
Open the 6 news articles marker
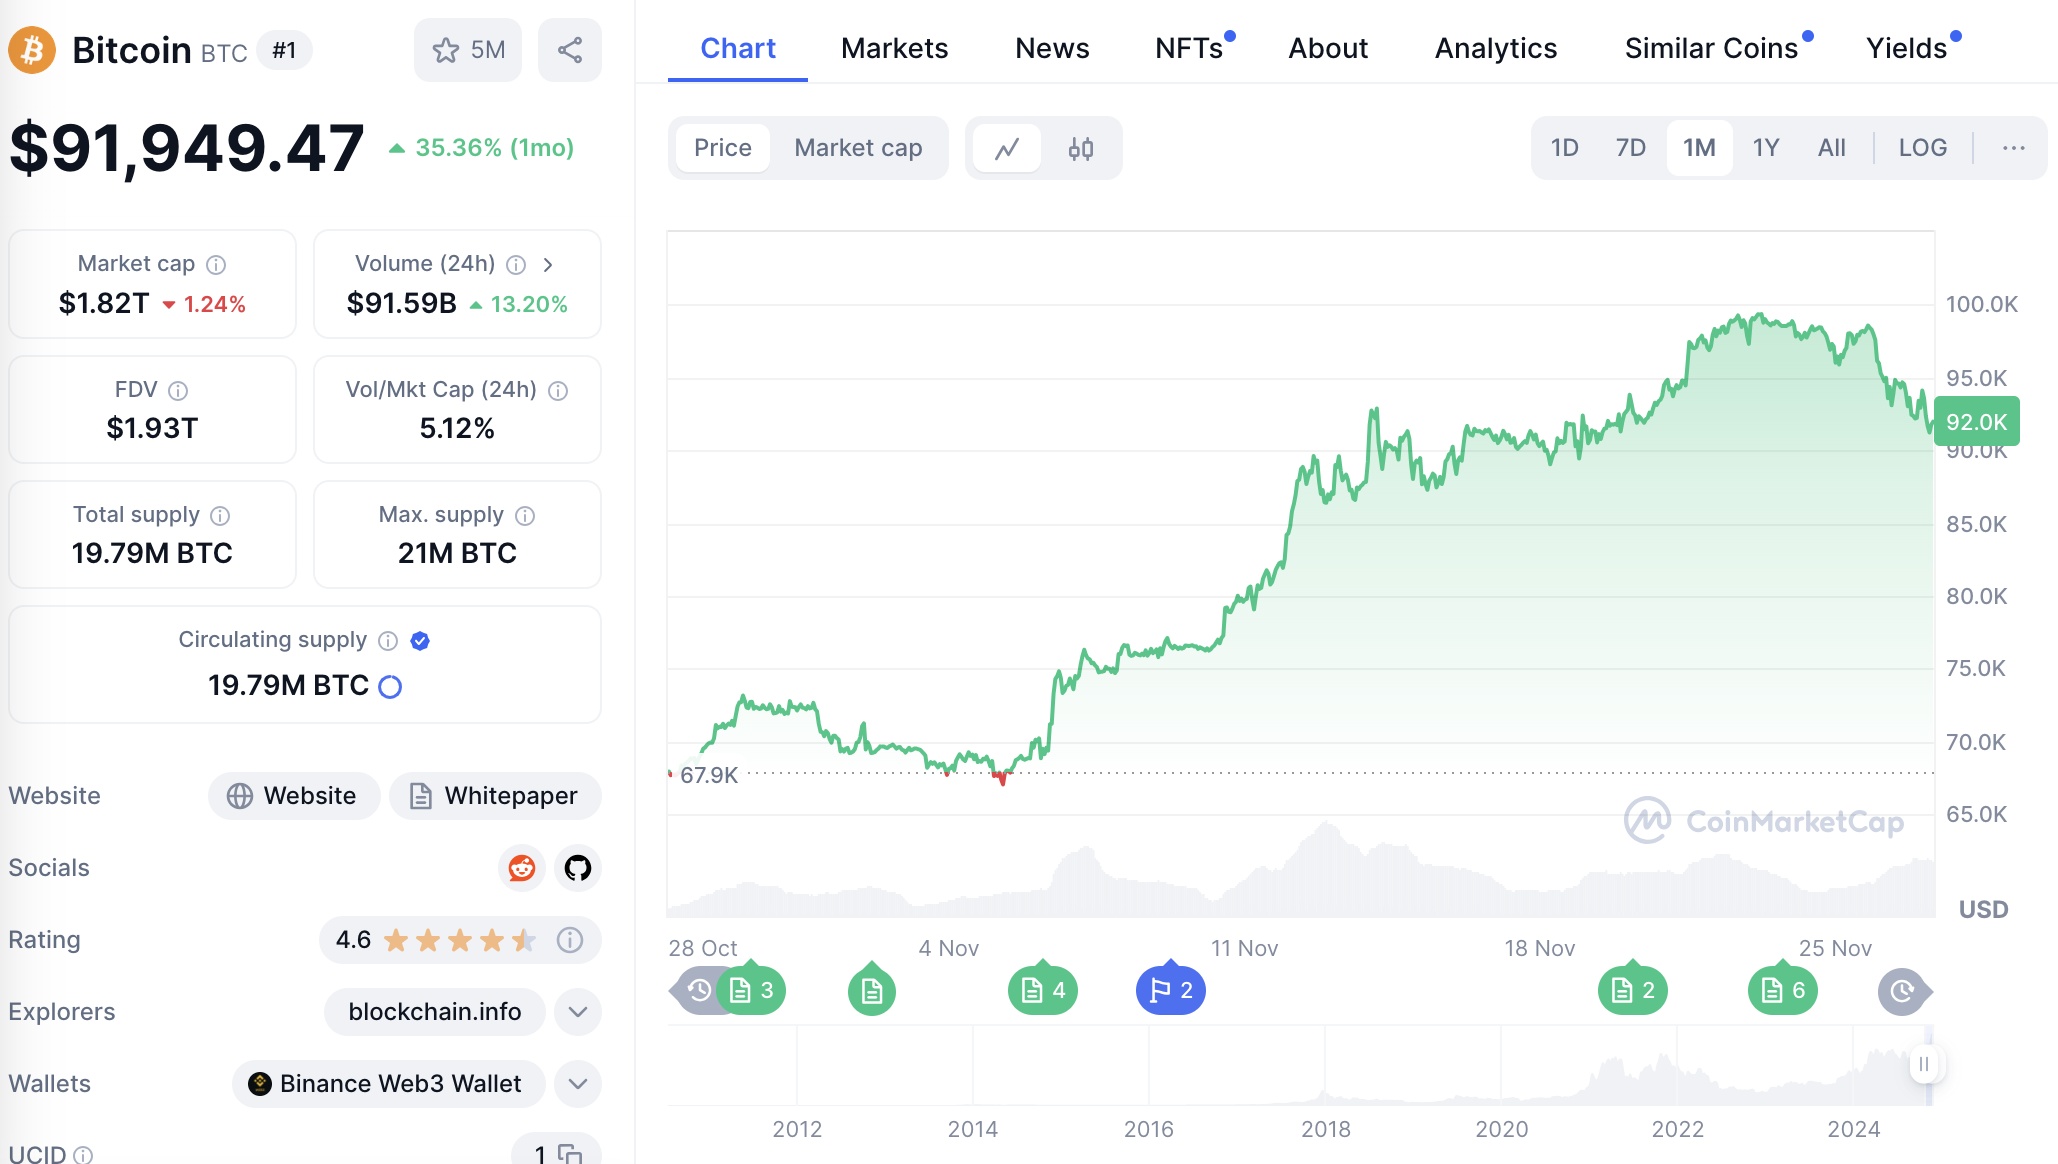1783,990
